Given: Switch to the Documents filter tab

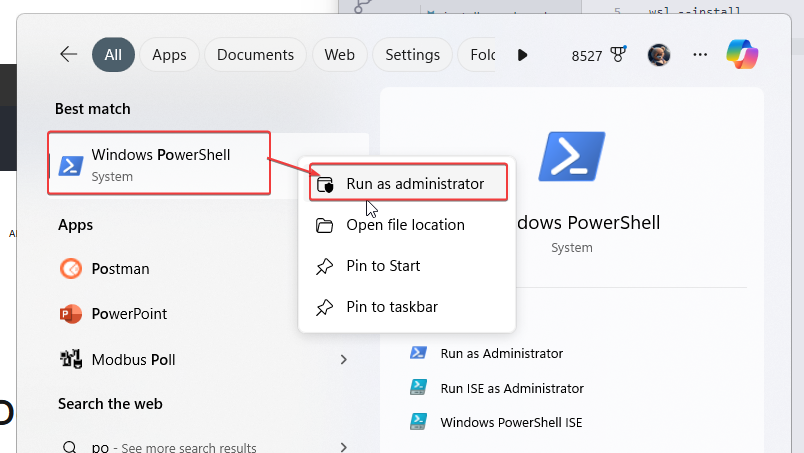Looking at the screenshot, I should click(255, 55).
